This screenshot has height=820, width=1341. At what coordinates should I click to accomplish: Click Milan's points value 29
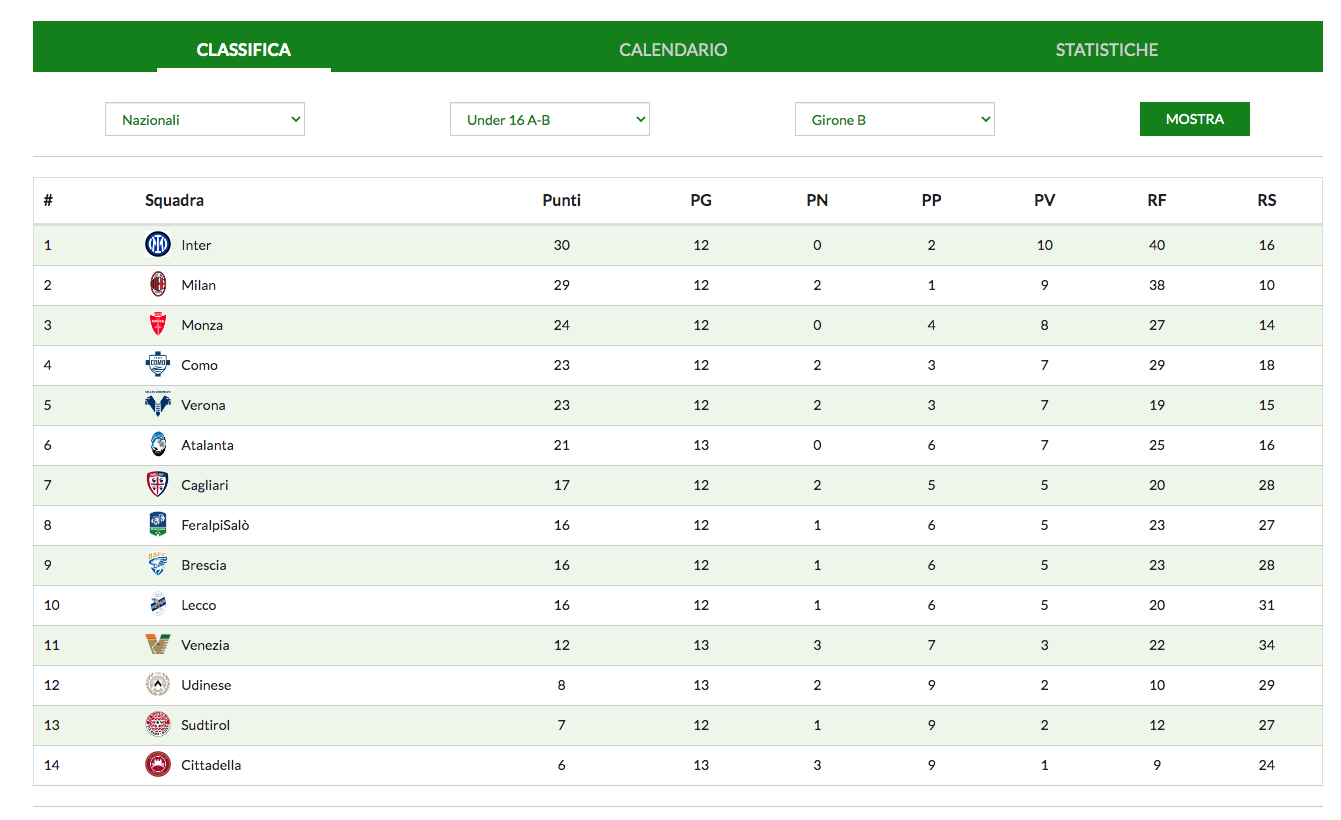pos(562,285)
